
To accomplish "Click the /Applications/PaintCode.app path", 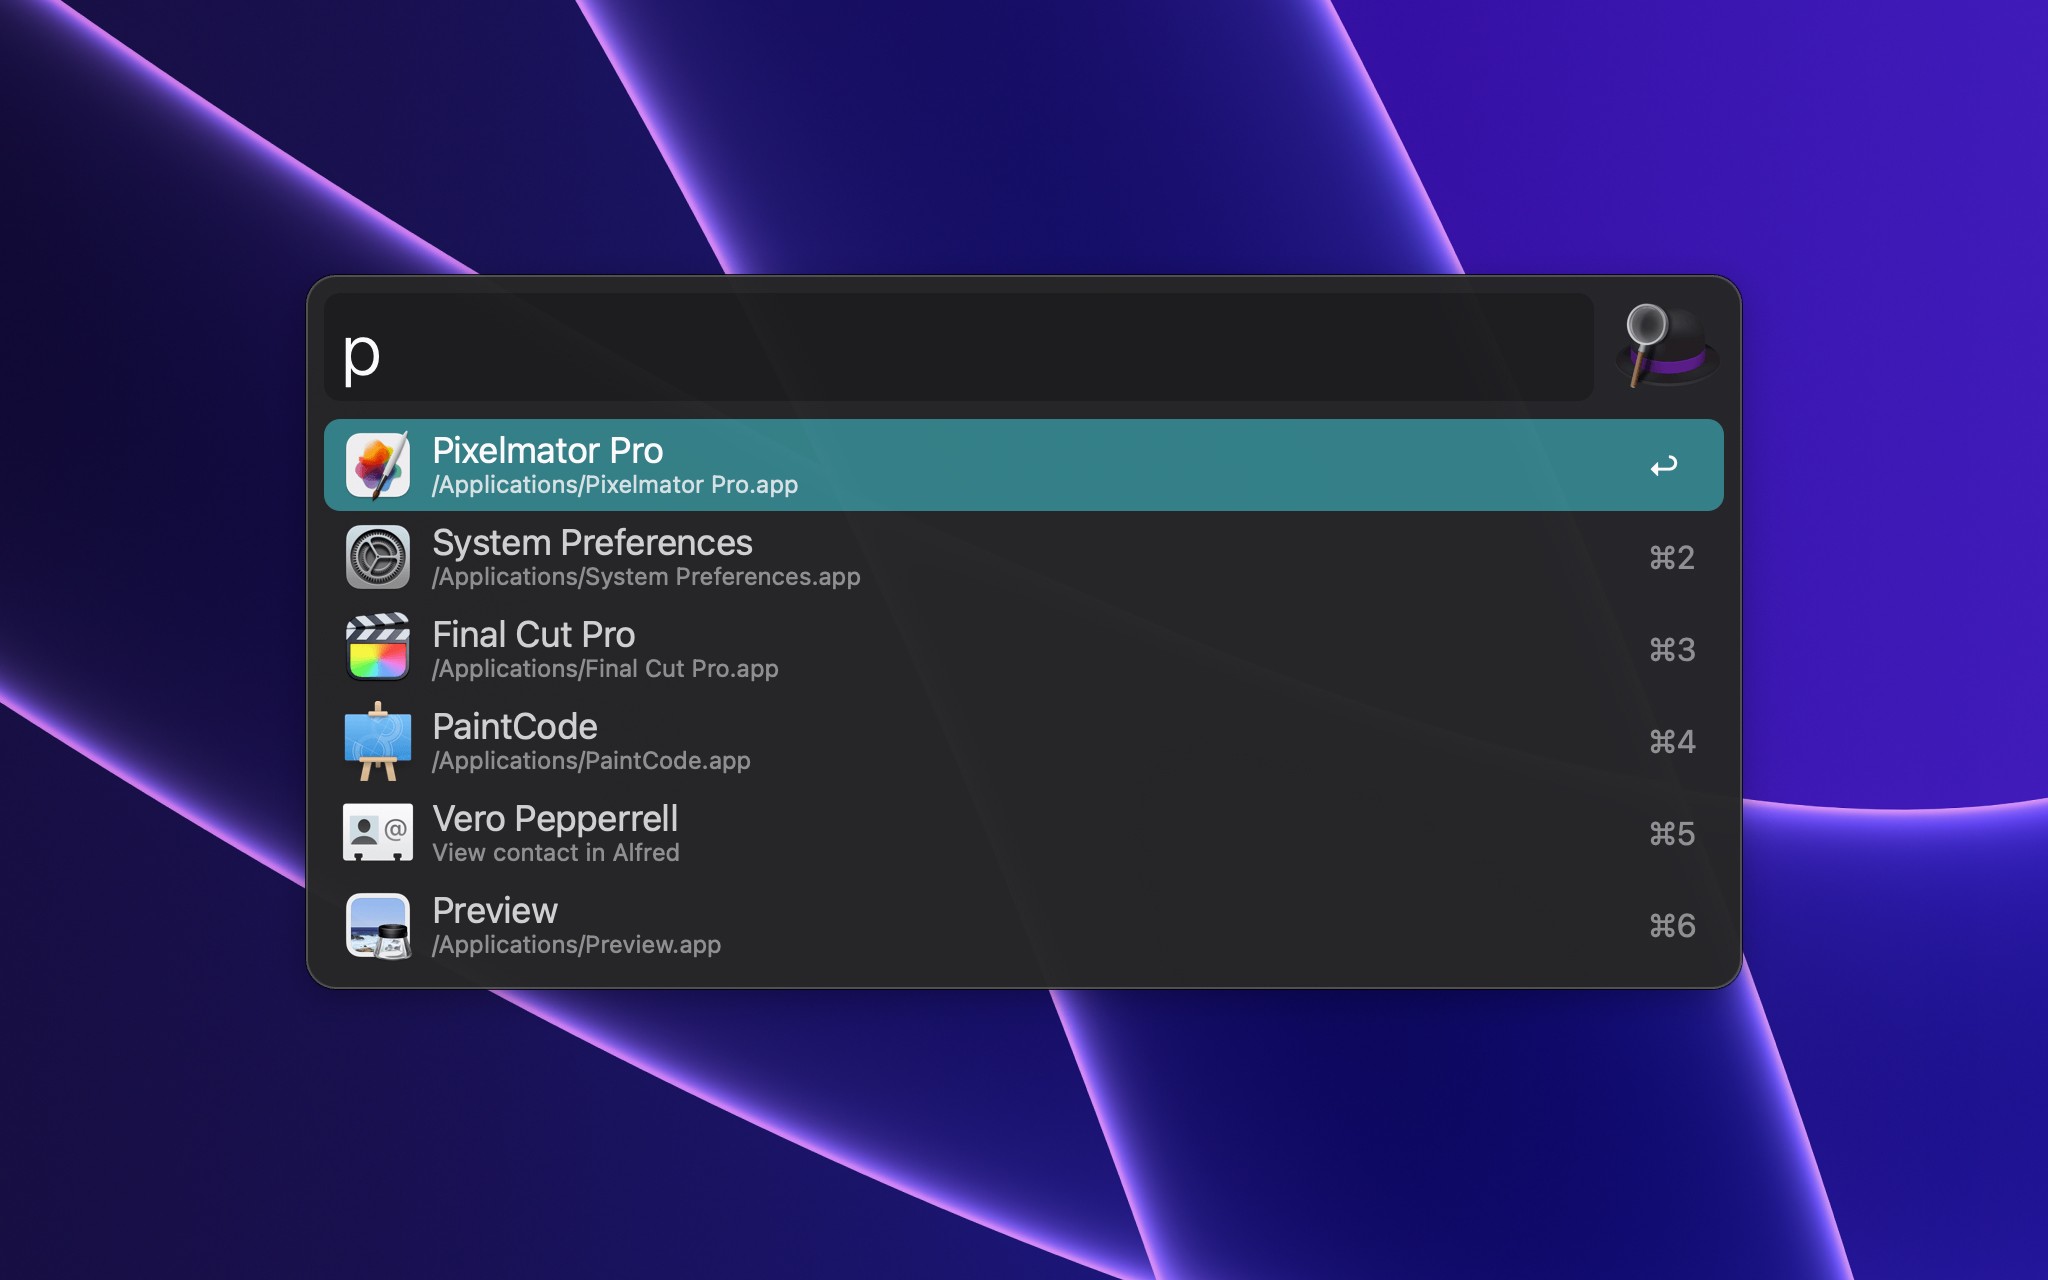I will click(591, 761).
